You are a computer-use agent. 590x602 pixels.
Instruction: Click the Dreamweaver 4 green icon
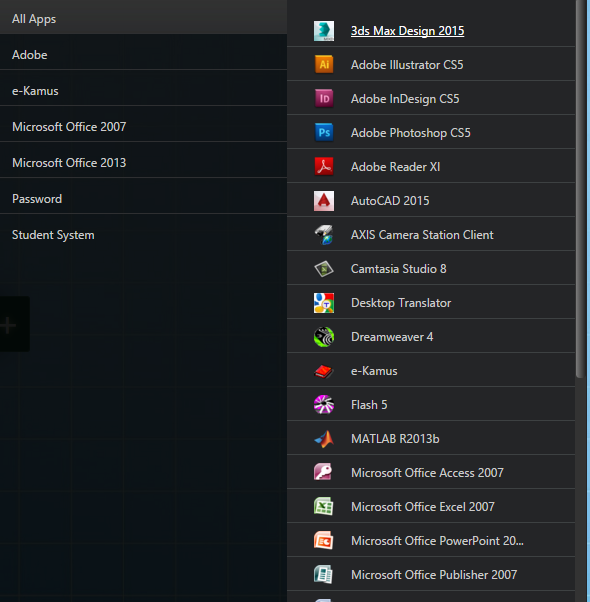(x=324, y=337)
